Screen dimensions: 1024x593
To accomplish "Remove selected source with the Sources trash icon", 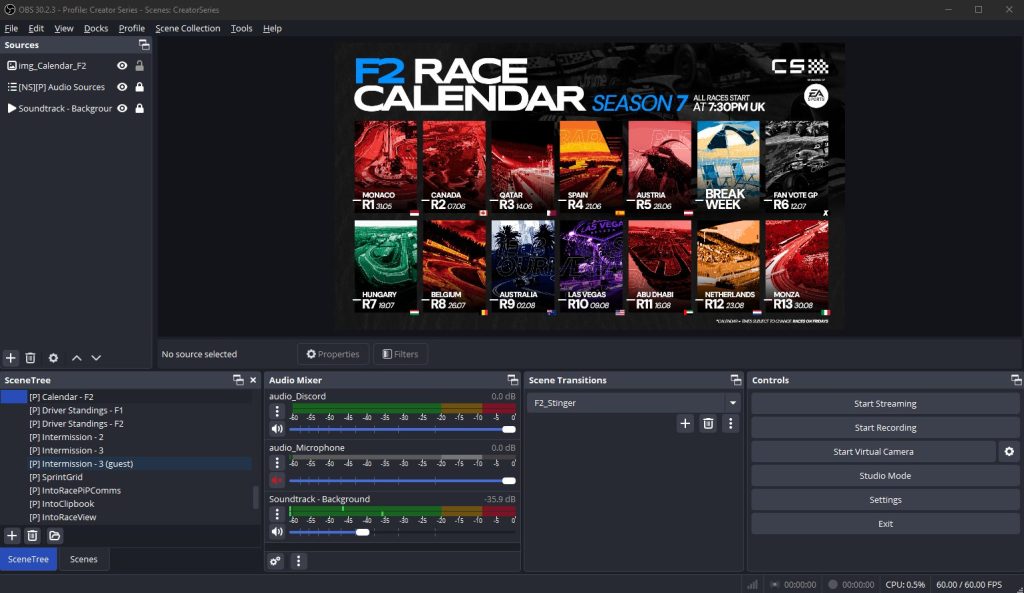I will pos(30,358).
